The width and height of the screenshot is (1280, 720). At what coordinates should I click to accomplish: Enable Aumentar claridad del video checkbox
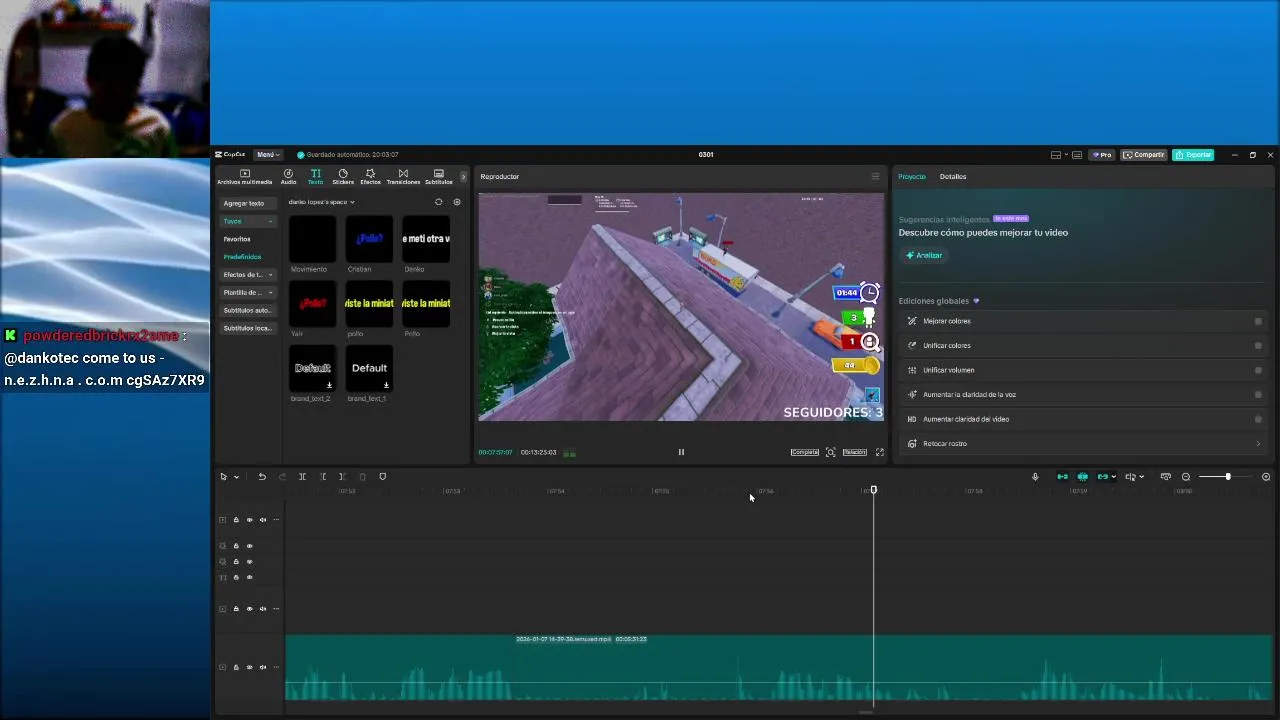tap(1258, 419)
